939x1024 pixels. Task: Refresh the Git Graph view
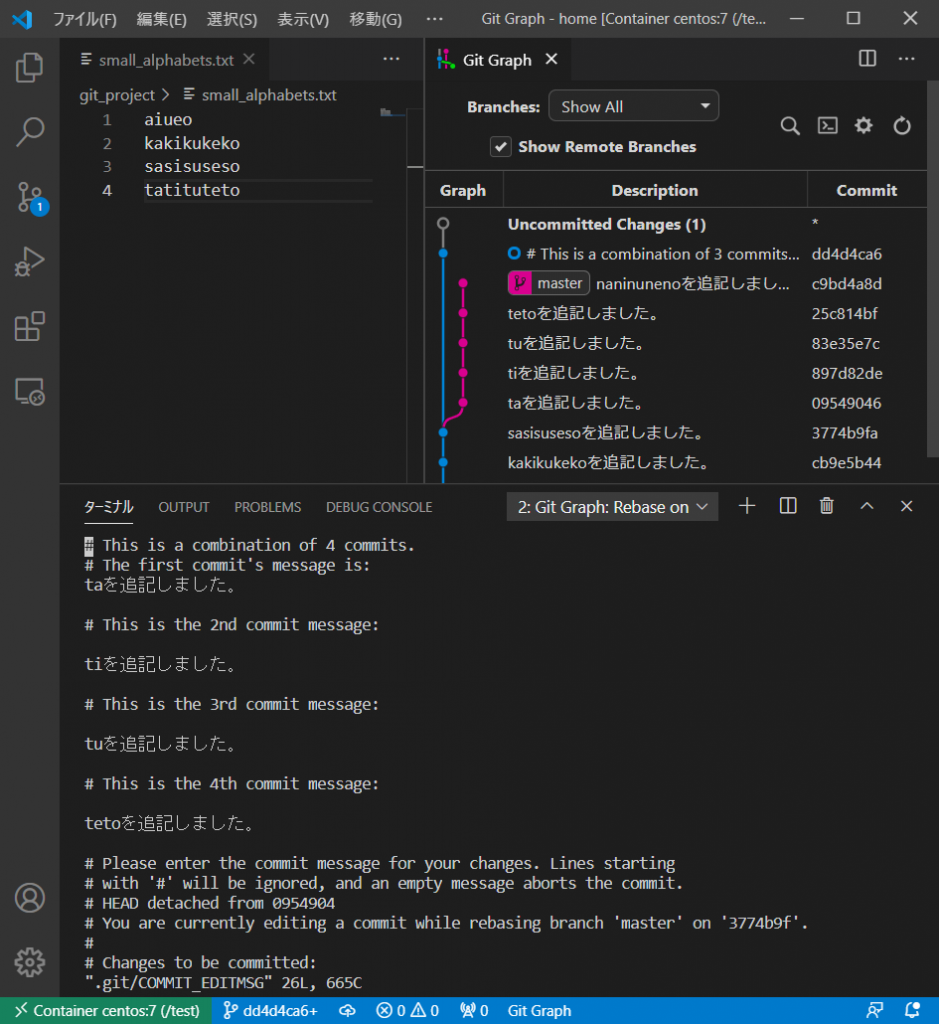point(901,126)
